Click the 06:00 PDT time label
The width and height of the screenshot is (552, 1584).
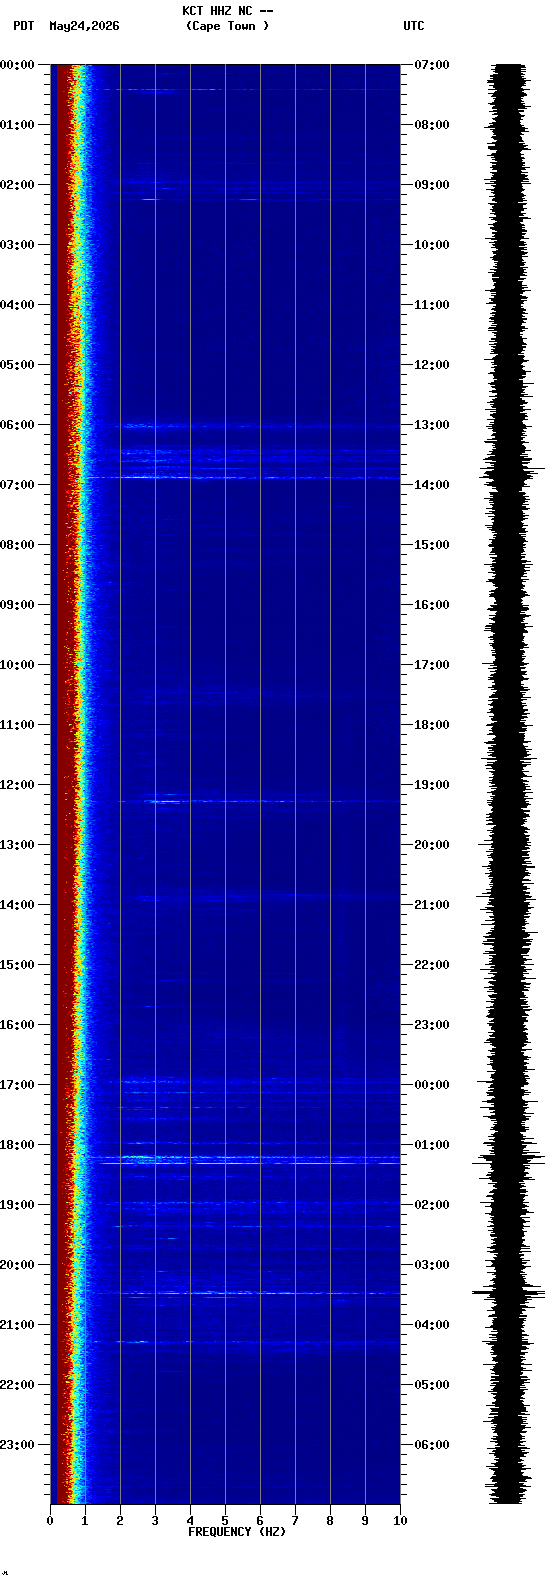pyautogui.click(x=17, y=425)
